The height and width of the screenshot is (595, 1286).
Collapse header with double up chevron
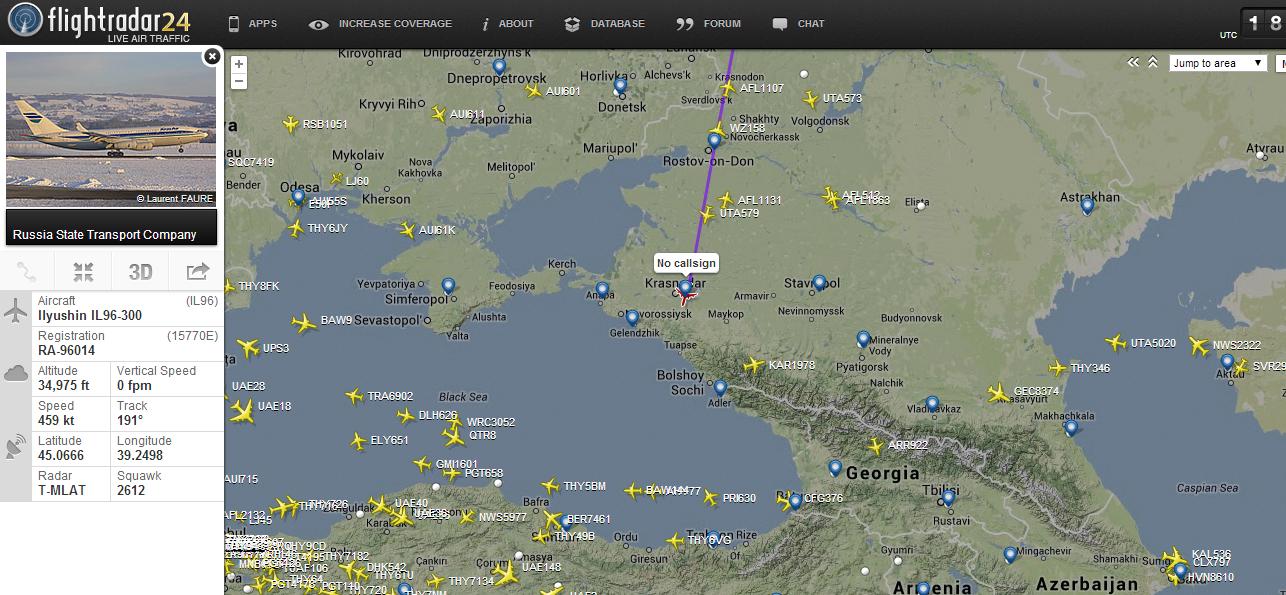(x=1152, y=63)
